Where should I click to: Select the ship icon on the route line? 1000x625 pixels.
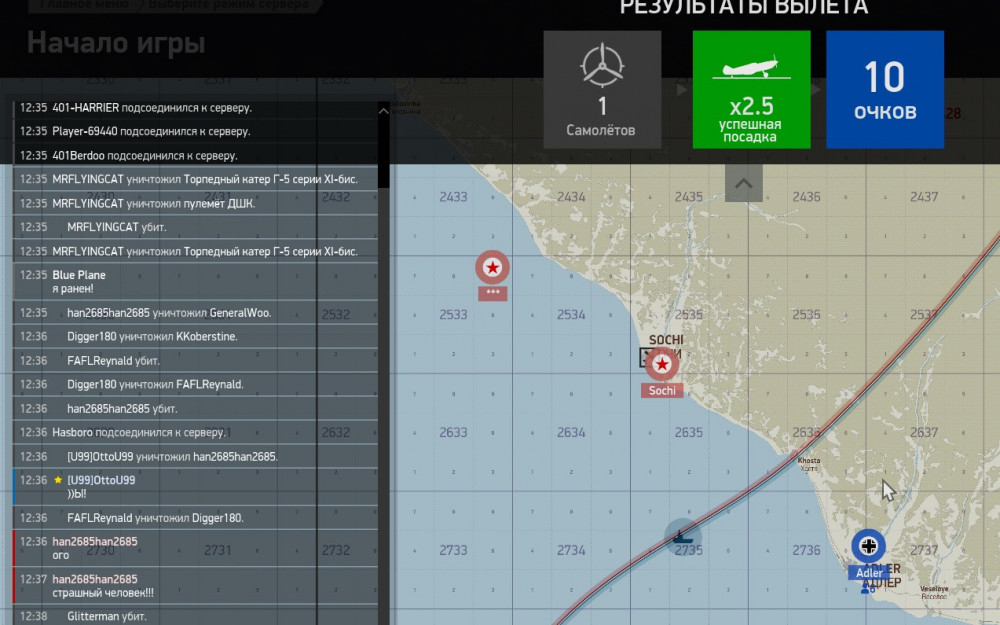tap(682, 537)
